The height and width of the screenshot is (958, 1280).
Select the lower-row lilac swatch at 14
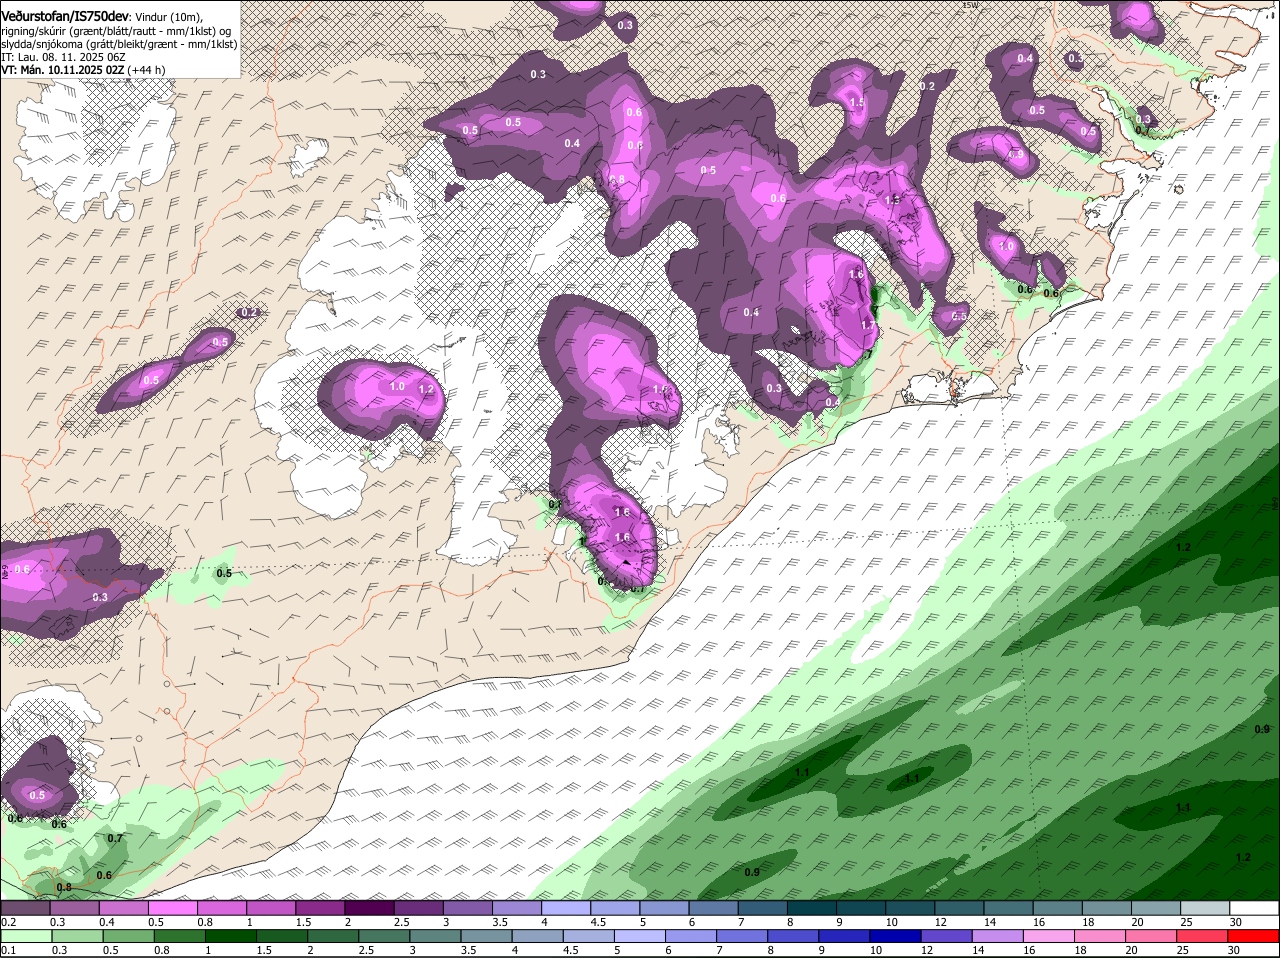pos(998,937)
